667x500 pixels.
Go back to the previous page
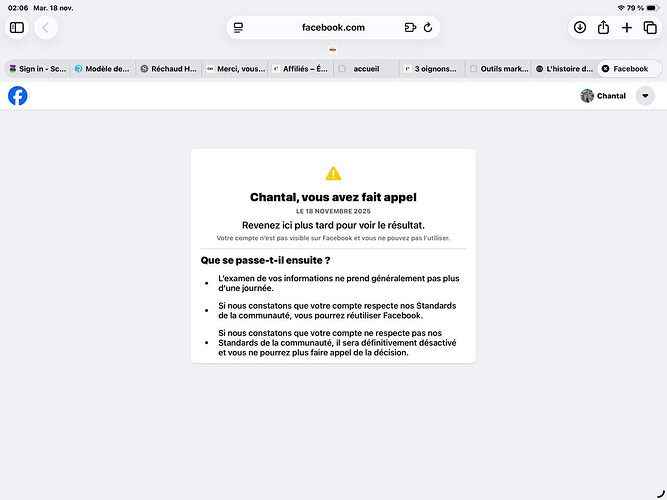46,28
